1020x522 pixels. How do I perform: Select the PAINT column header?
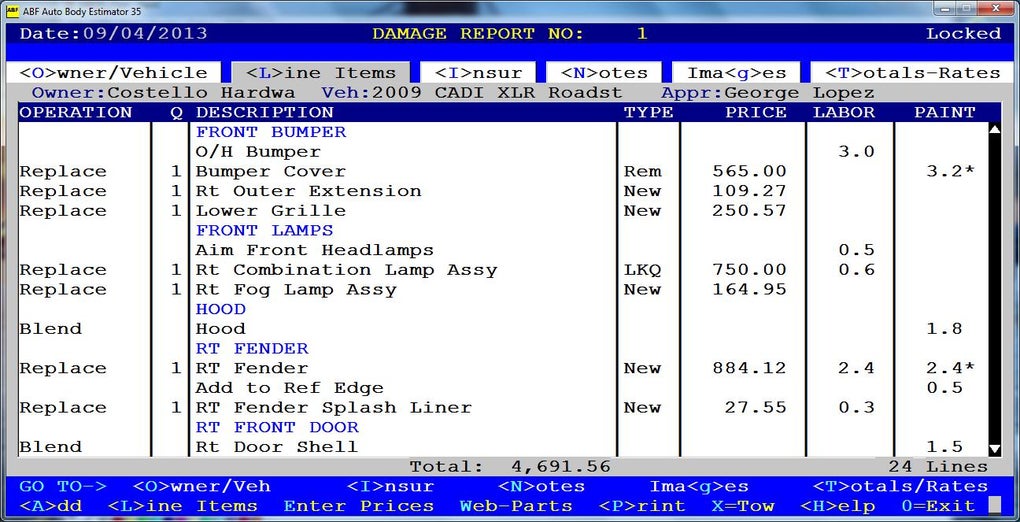[x=945, y=113]
